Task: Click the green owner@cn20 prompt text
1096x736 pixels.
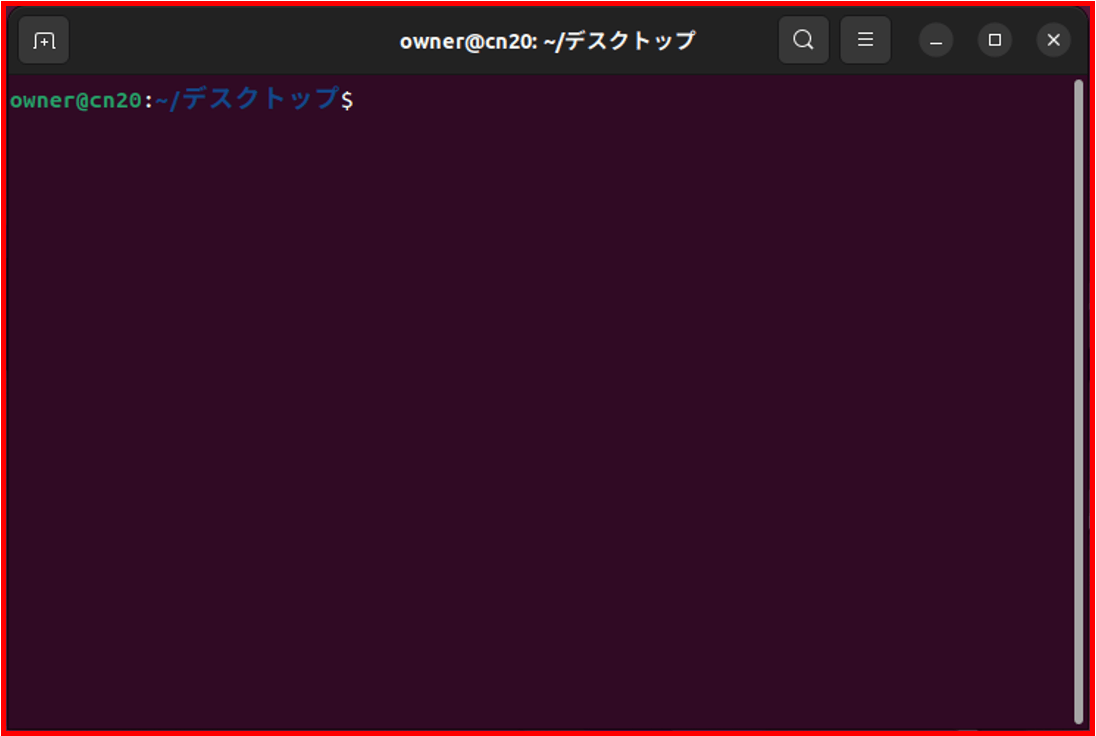Action: tap(76, 100)
